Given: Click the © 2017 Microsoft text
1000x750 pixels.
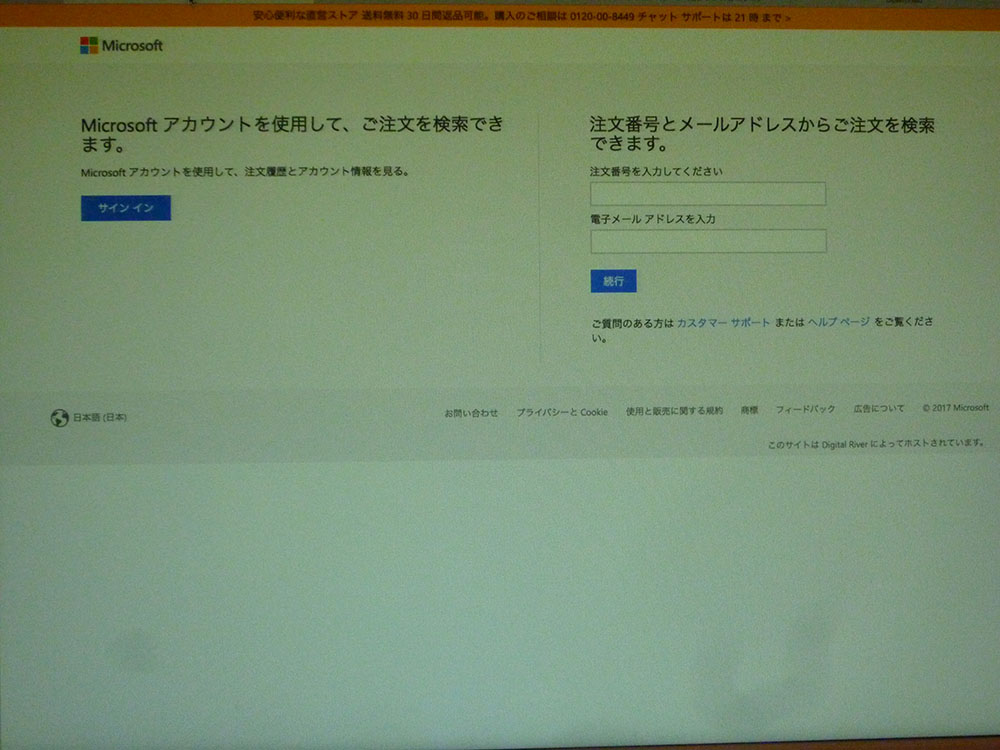Looking at the screenshot, I should click(955, 408).
